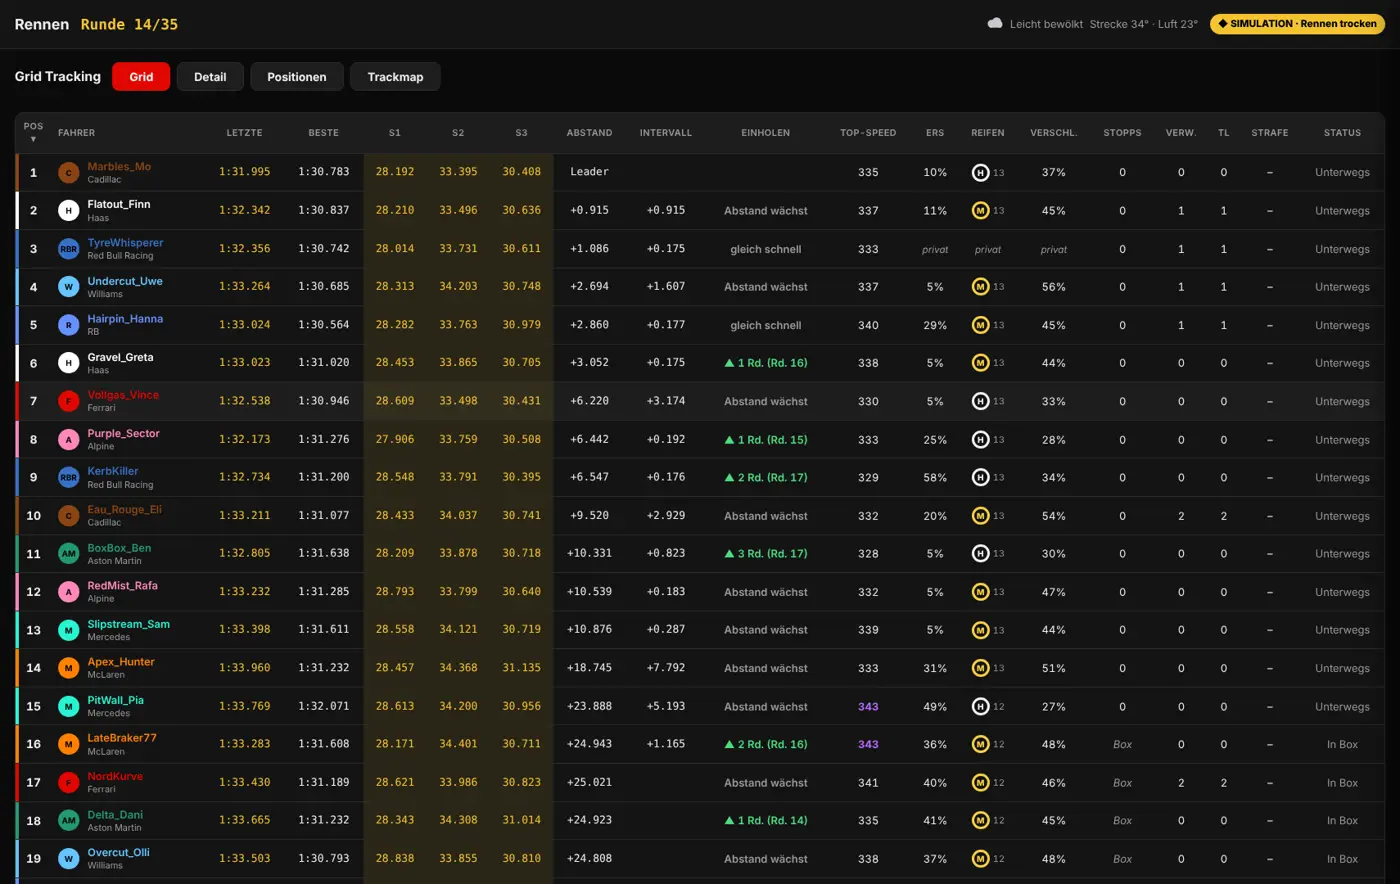Switch to the Grid view tab
Screen dimensions: 1400x884
pos(141,77)
